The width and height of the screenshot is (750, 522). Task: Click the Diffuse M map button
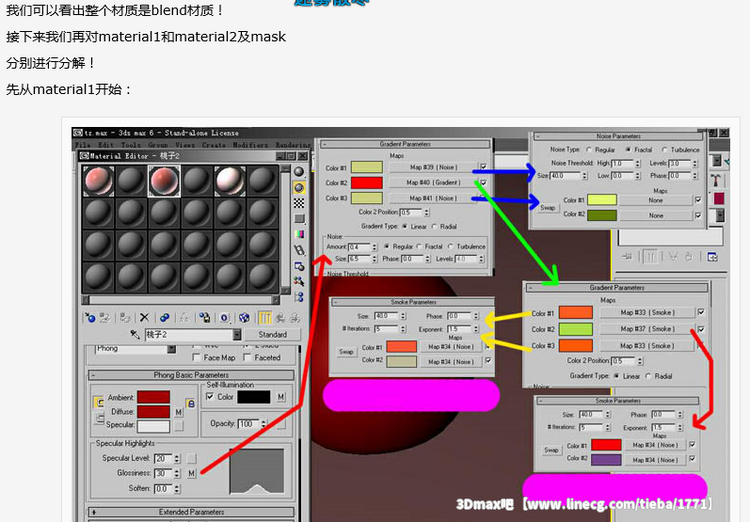click(x=178, y=412)
